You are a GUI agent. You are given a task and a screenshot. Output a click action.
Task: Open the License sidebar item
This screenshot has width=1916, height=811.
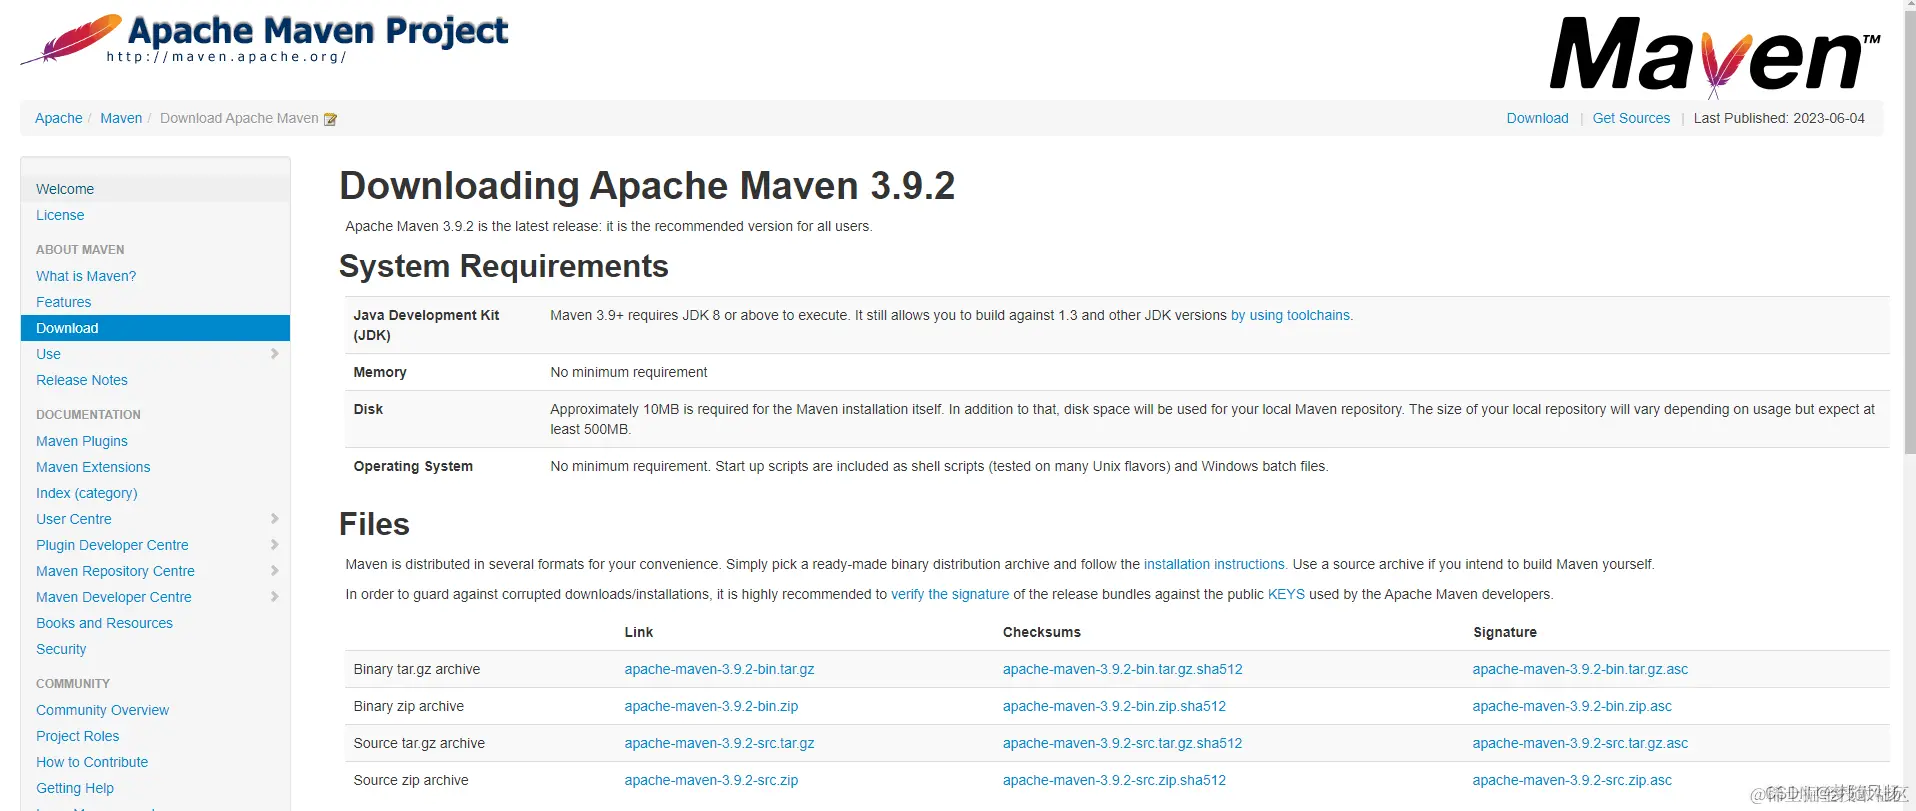coord(60,215)
